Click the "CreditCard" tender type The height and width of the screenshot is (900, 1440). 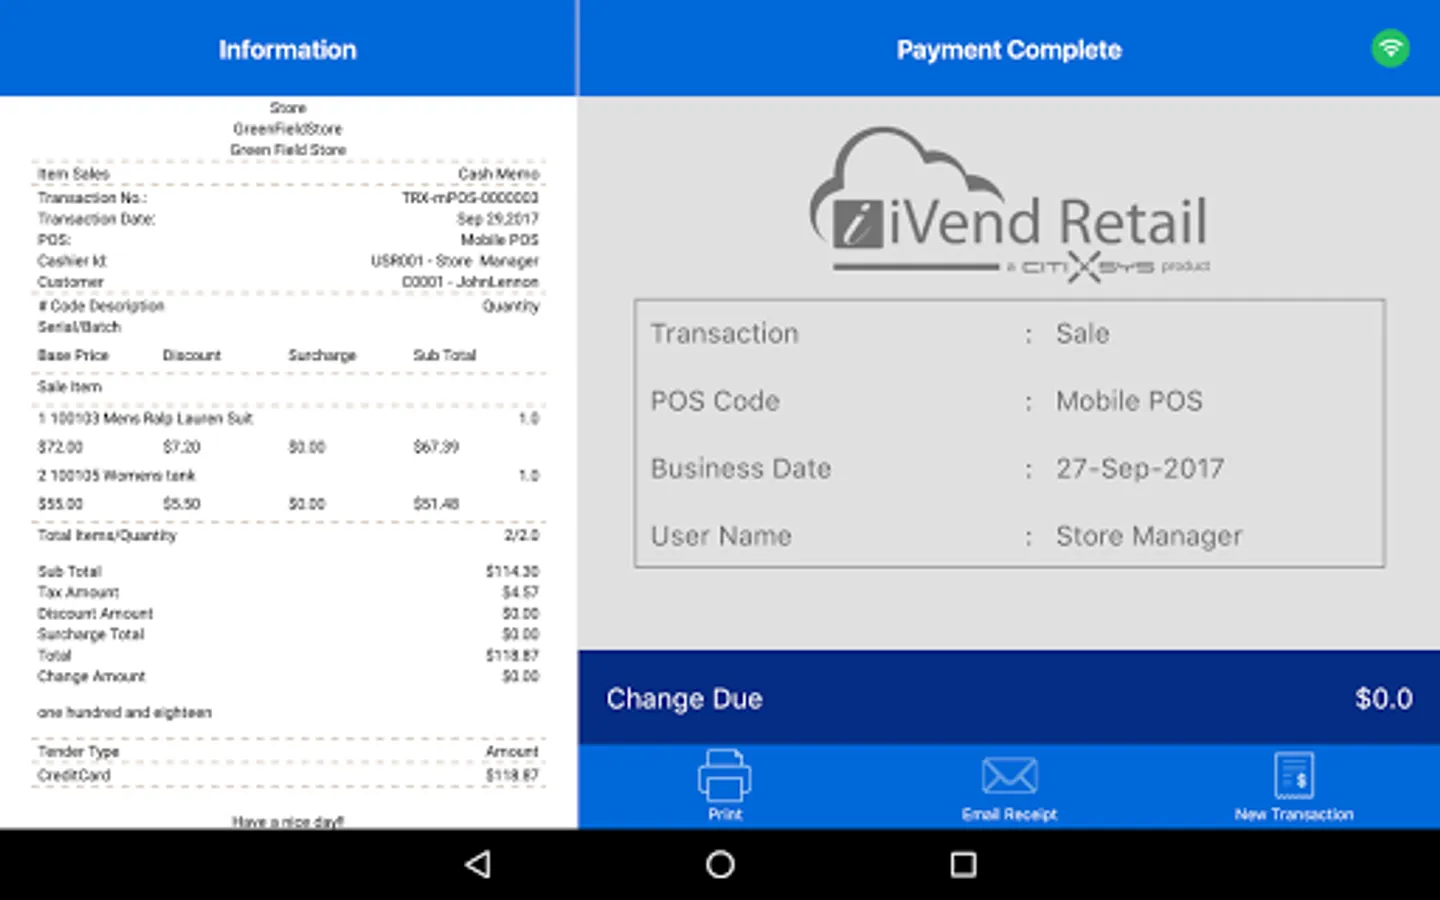[x=74, y=776]
